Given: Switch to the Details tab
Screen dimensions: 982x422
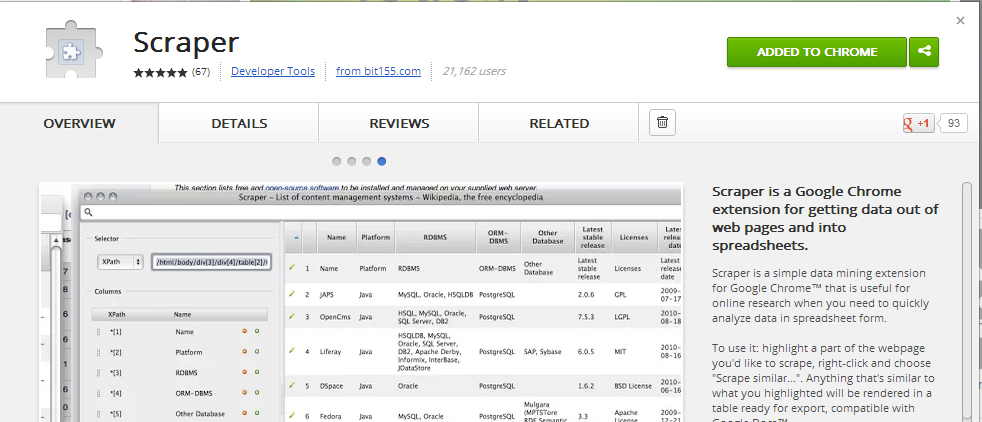Looking at the screenshot, I should (x=239, y=124).
